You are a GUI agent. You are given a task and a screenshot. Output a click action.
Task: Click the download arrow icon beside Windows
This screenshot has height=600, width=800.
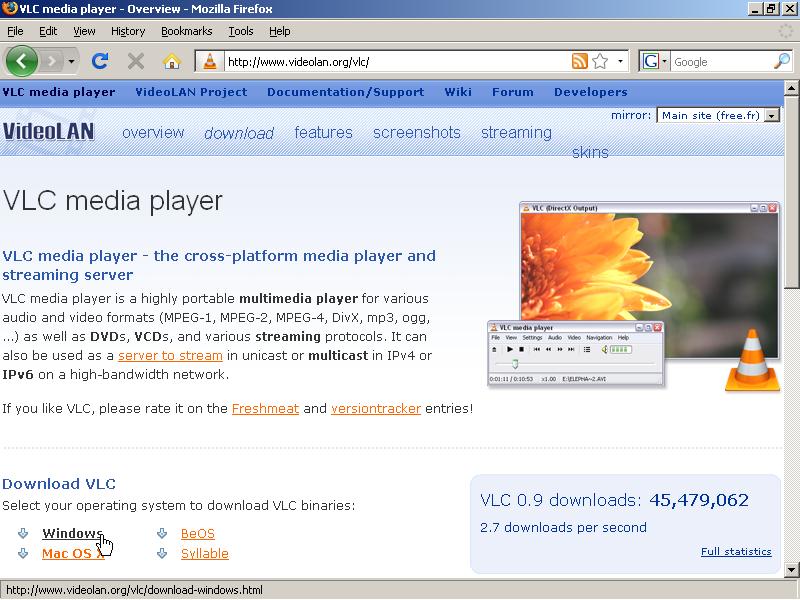tap(22, 533)
